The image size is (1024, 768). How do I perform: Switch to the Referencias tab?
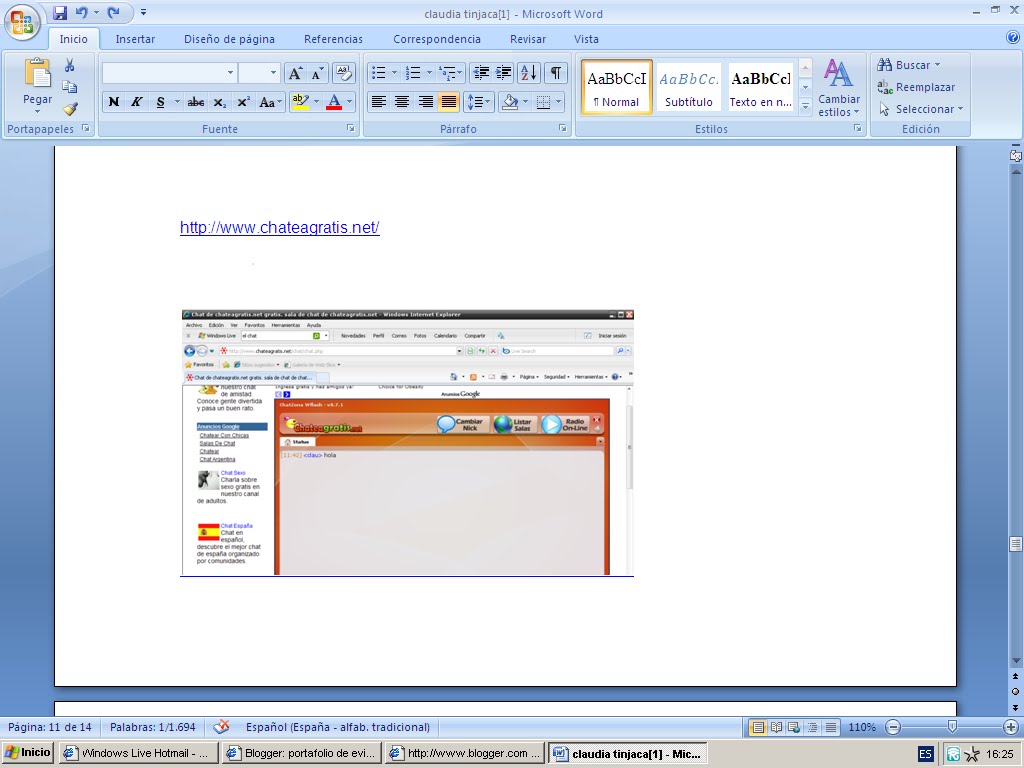point(333,39)
